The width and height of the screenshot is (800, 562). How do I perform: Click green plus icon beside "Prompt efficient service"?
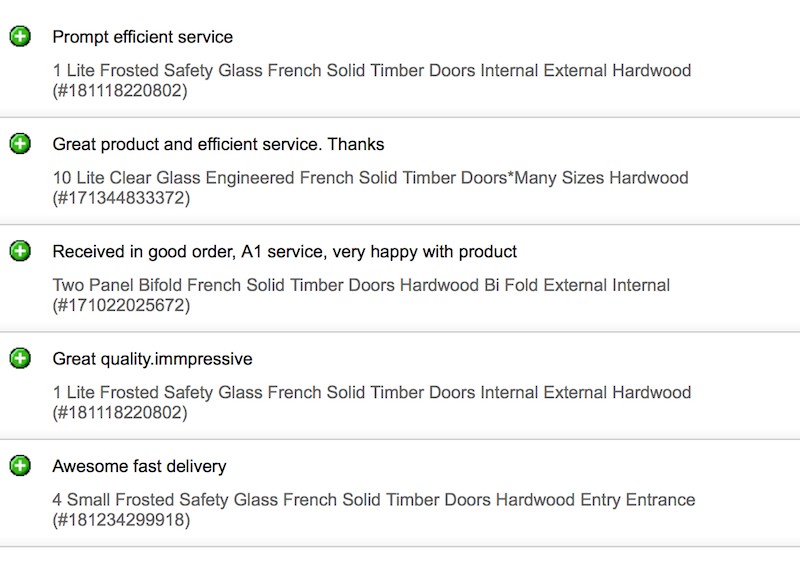pos(20,37)
